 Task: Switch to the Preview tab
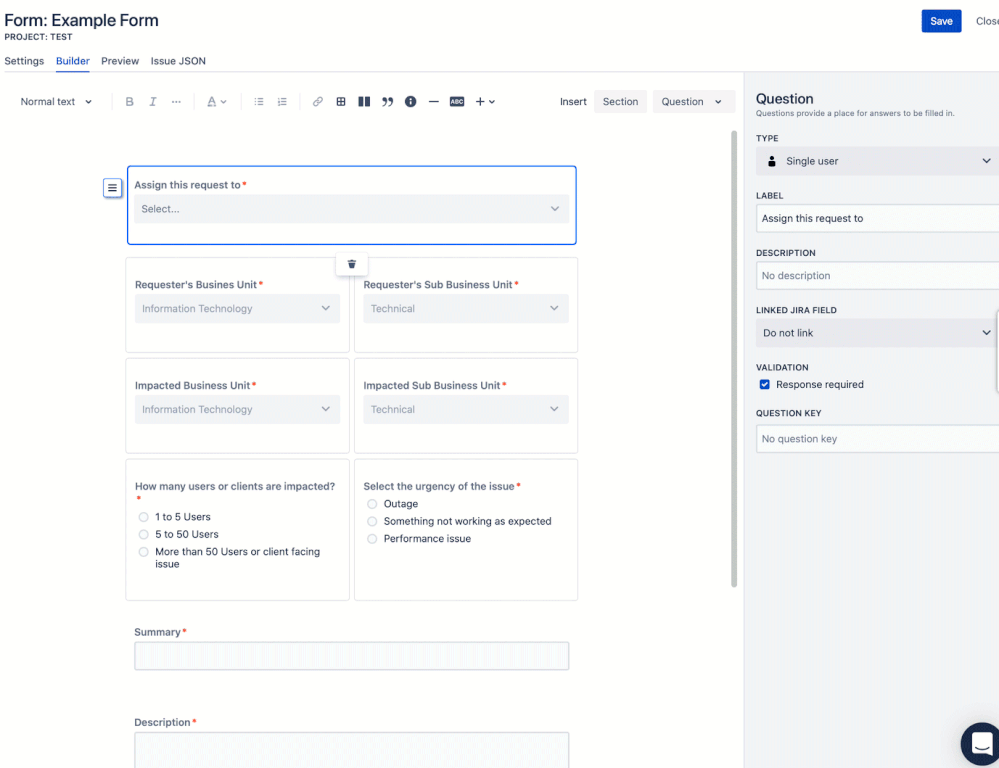pyautogui.click(x=119, y=60)
